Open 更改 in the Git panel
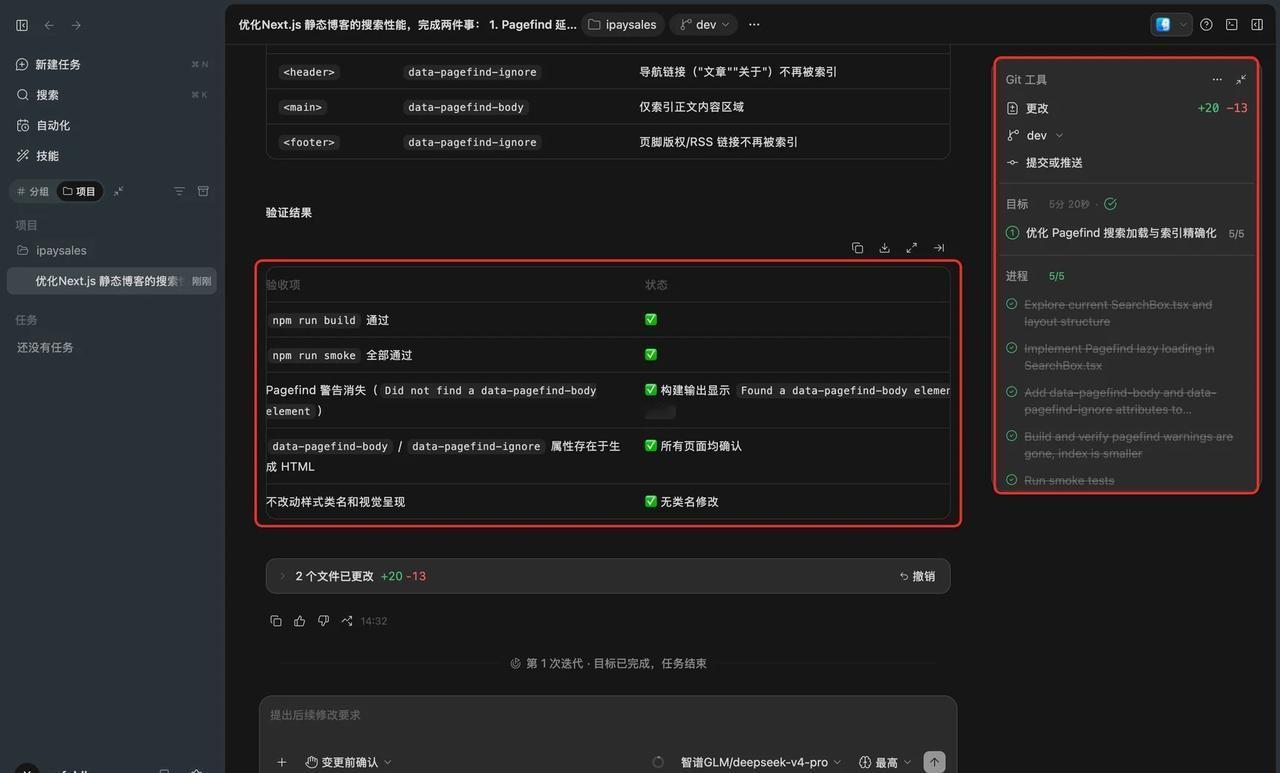 [x=1127, y=108]
